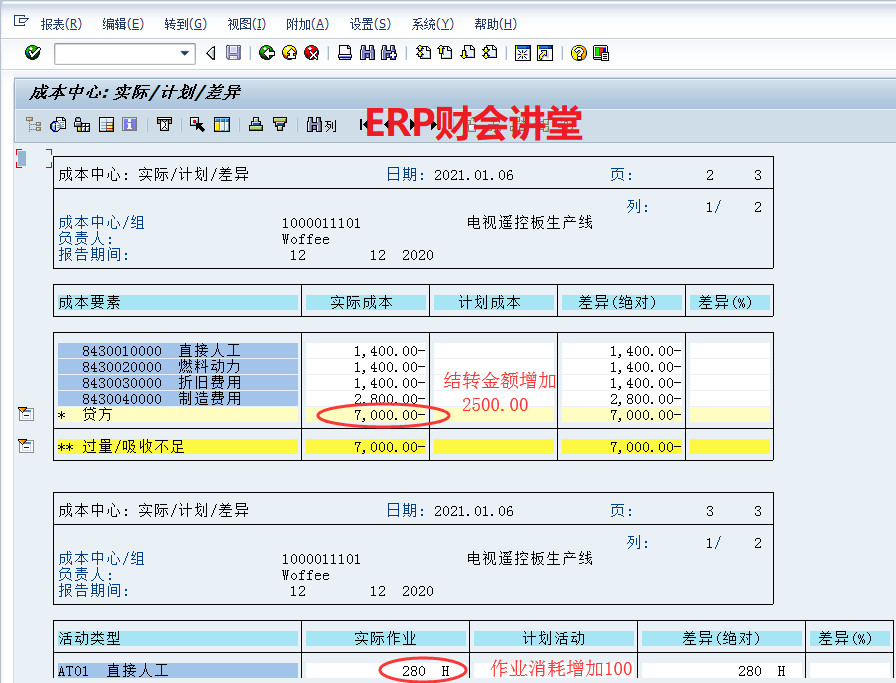Click the blue Information icon
This screenshot has width=896, height=683.
point(129,125)
